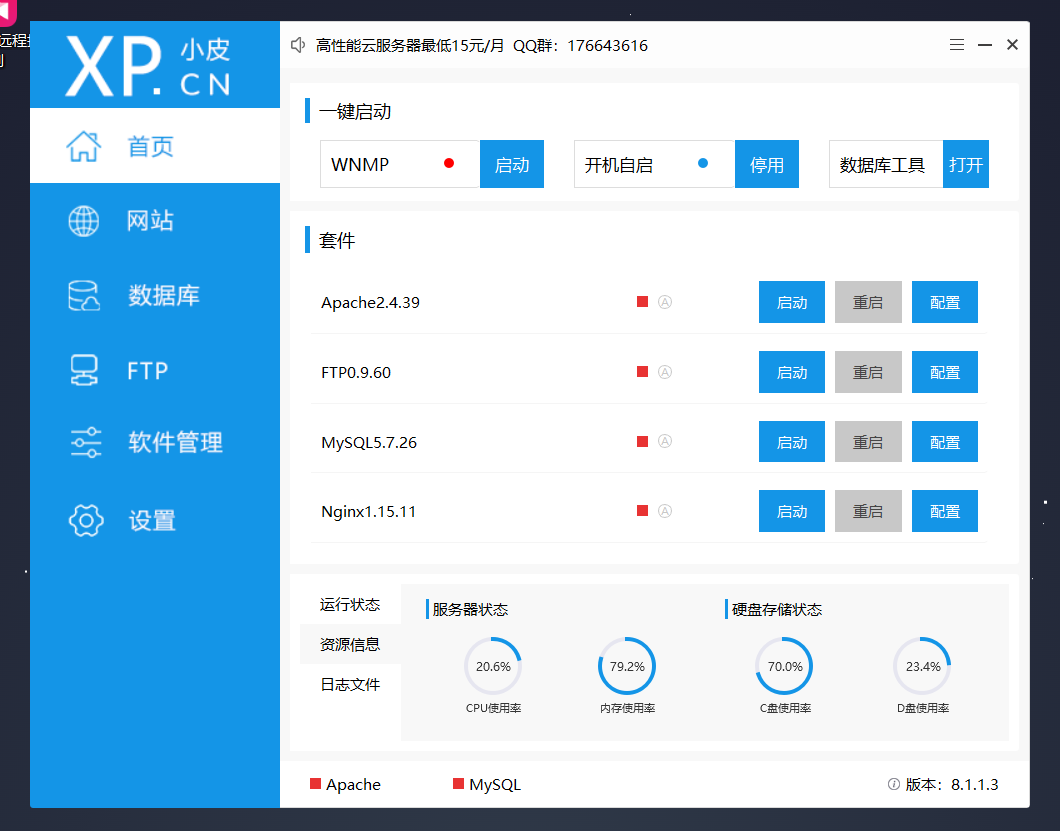Click the red status square next to Nginx1.15.11
Viewport: 1060px width, 831px height.
(641, 510)
